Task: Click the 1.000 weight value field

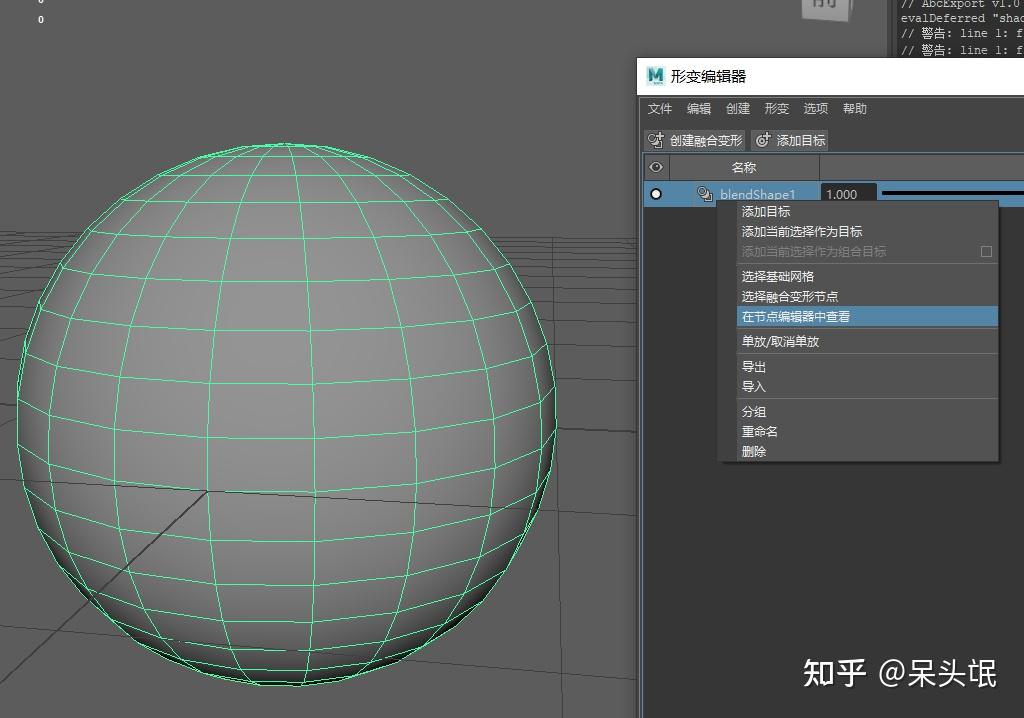Action: click(847, 193)
